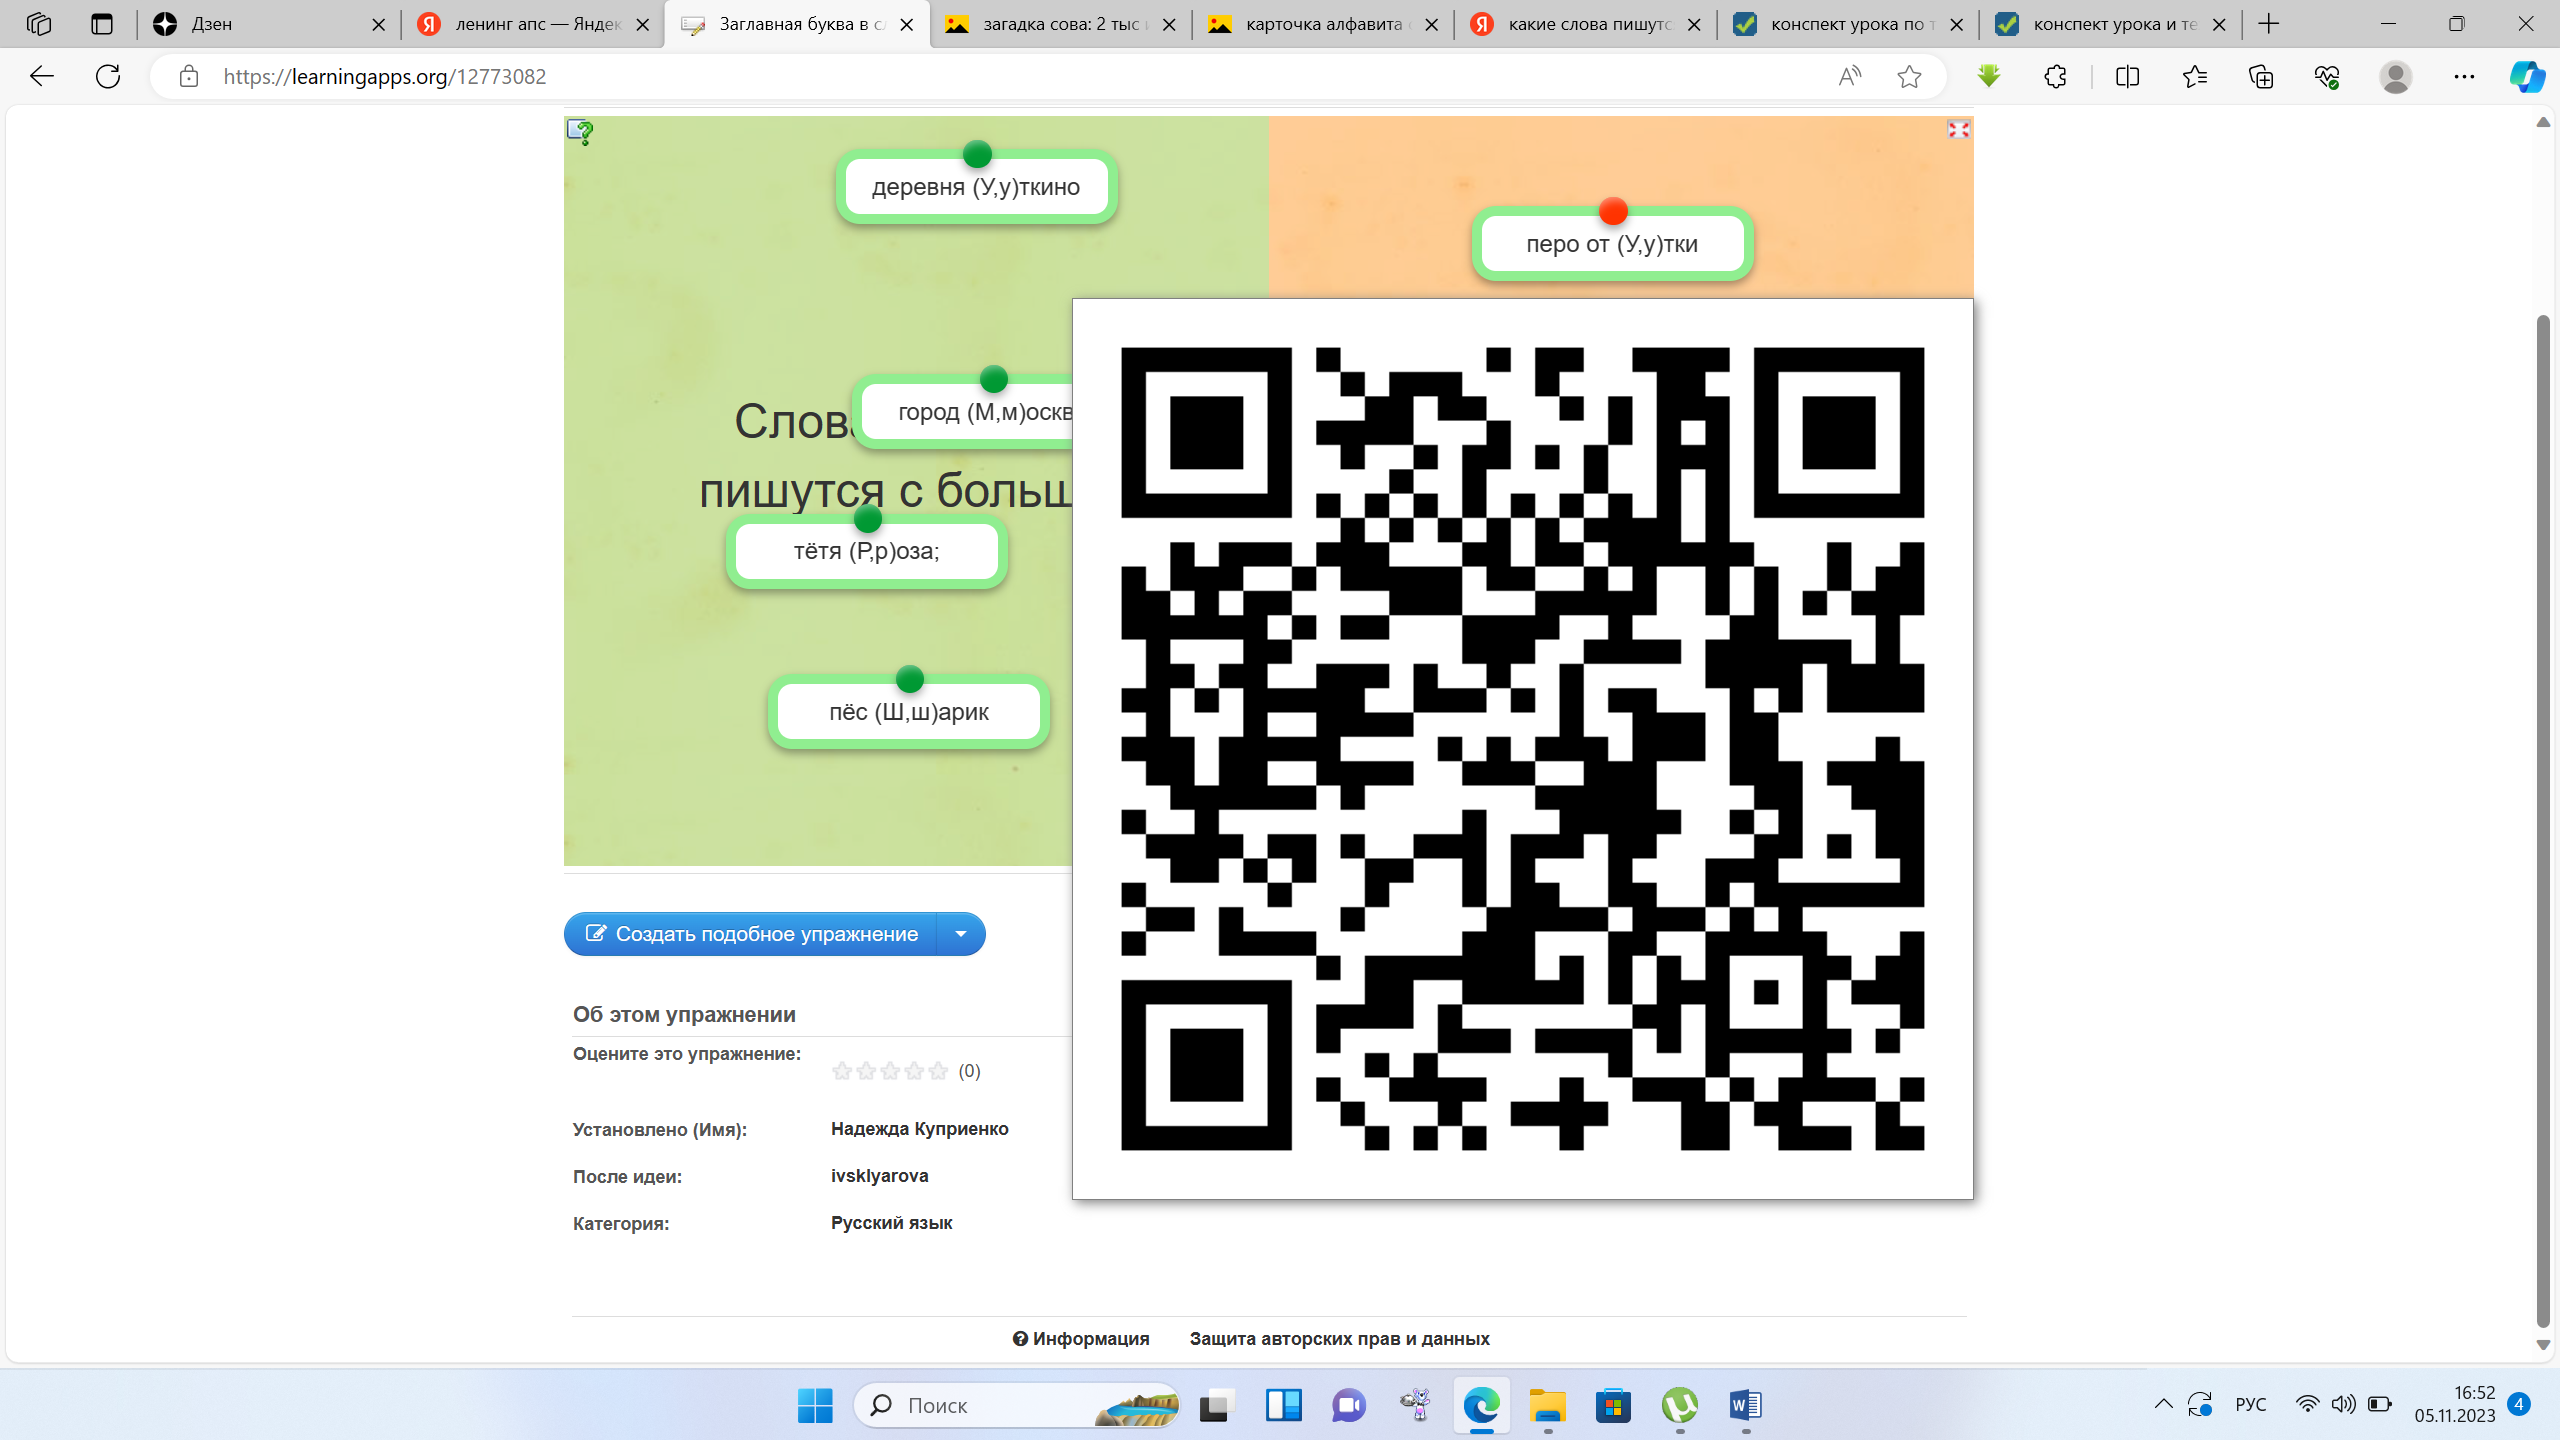Image resolution: width=2560 pixels, height=1440 pixels.
Task: Open the green download extension icon
Action: [1989, 76]
